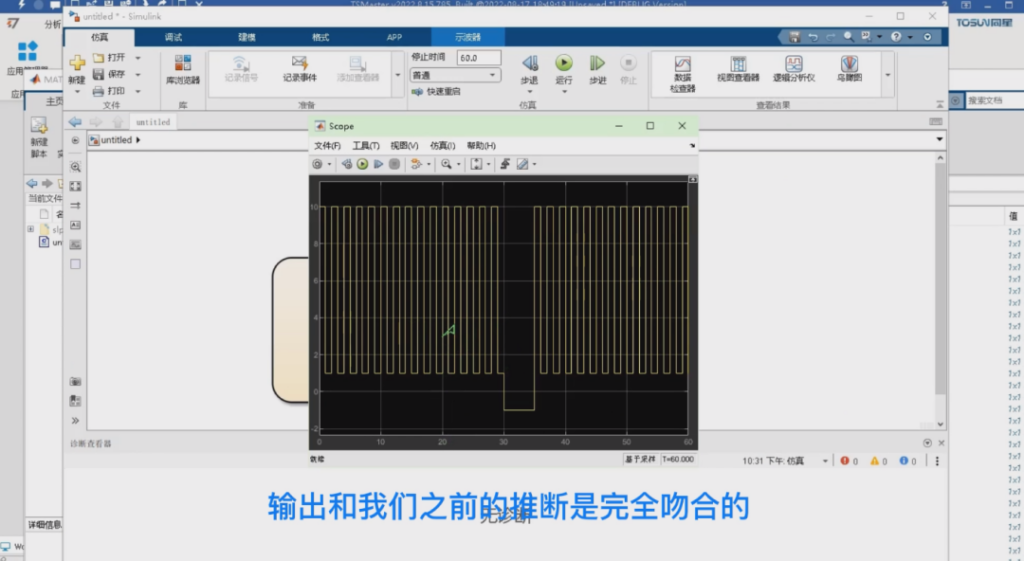
Task: Expand the slprj folder tree node
Action: click(x=31, y=229)
